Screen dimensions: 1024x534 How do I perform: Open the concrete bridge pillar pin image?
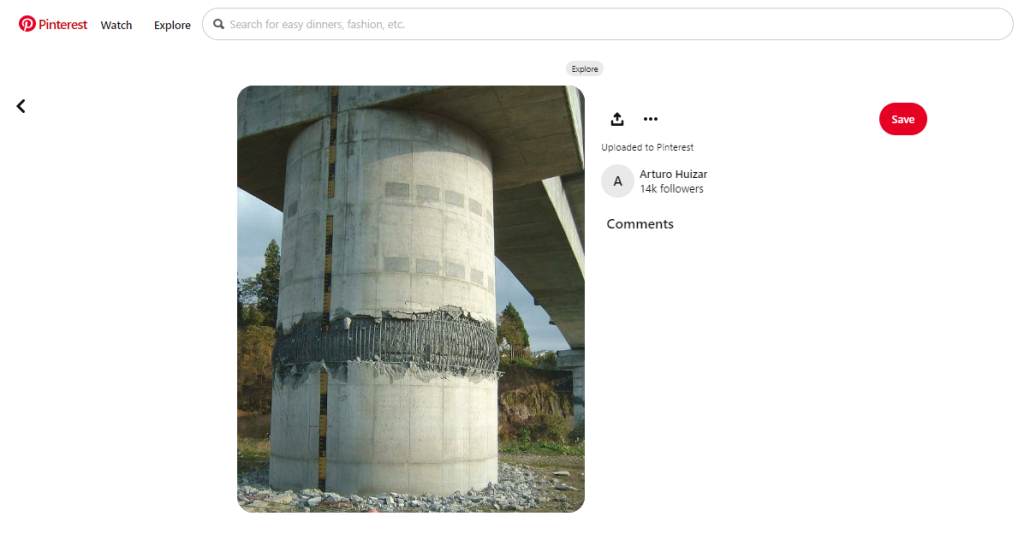pos(411,299)
